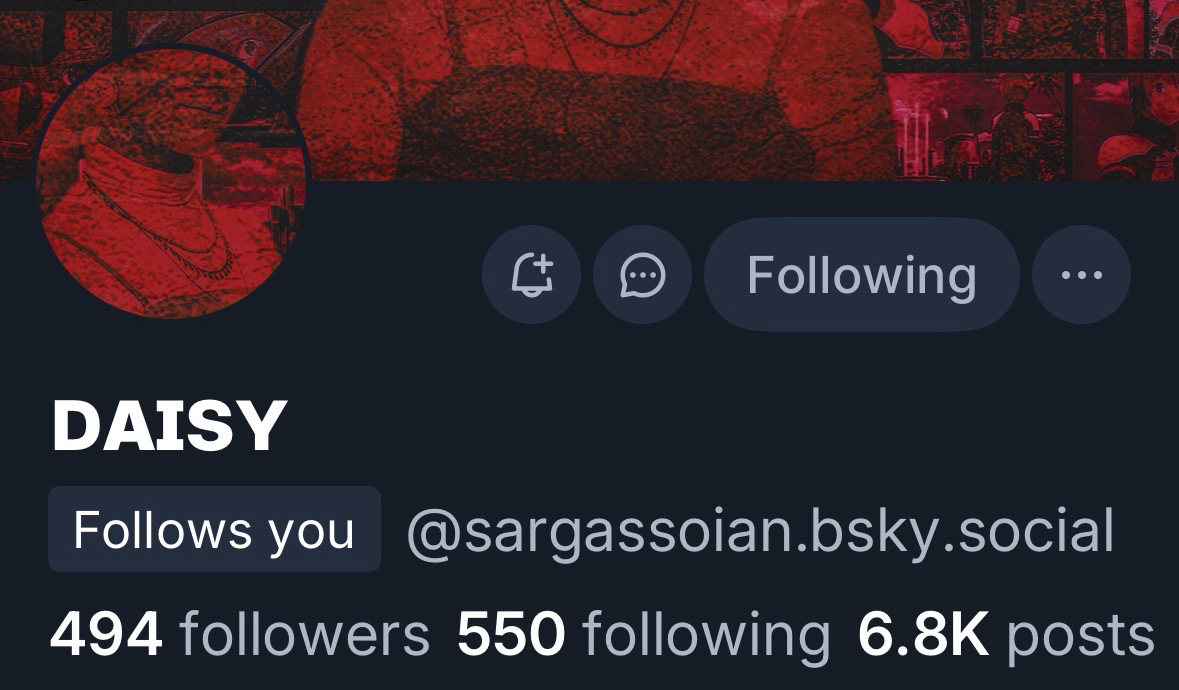
Task: View DAISY's circular profile avatar
Action: pos(171,183)
